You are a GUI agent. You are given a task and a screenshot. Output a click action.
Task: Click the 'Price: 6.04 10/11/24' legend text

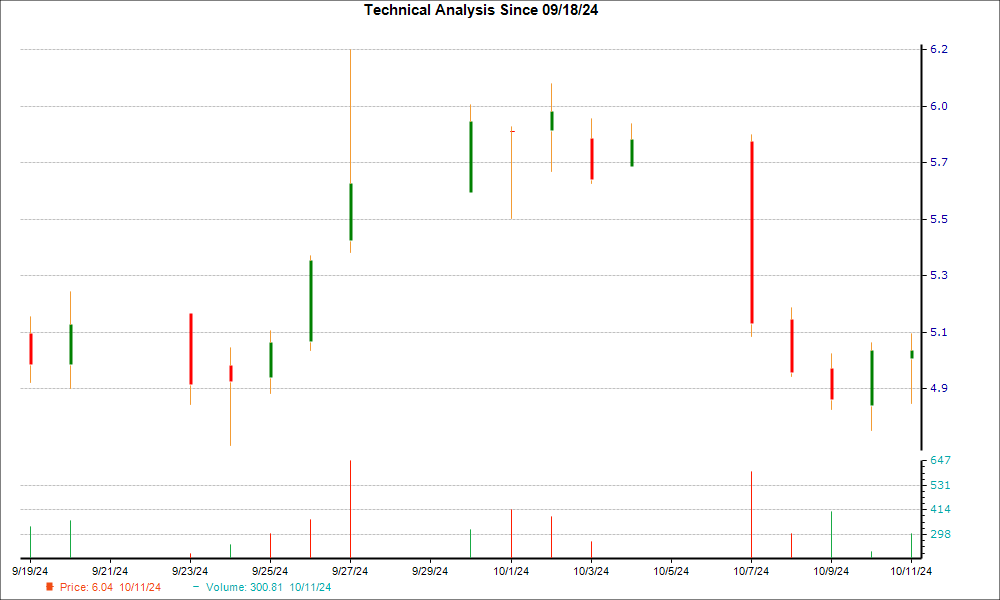click(110, 587)
